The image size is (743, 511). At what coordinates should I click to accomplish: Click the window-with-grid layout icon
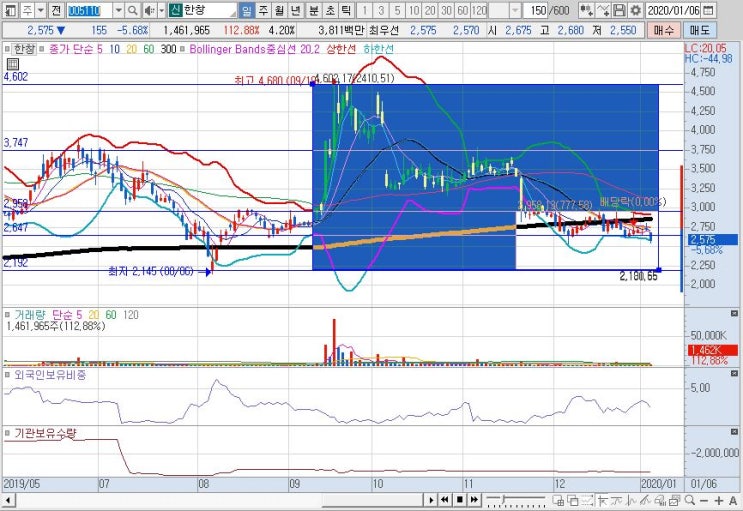pos(558,500)
